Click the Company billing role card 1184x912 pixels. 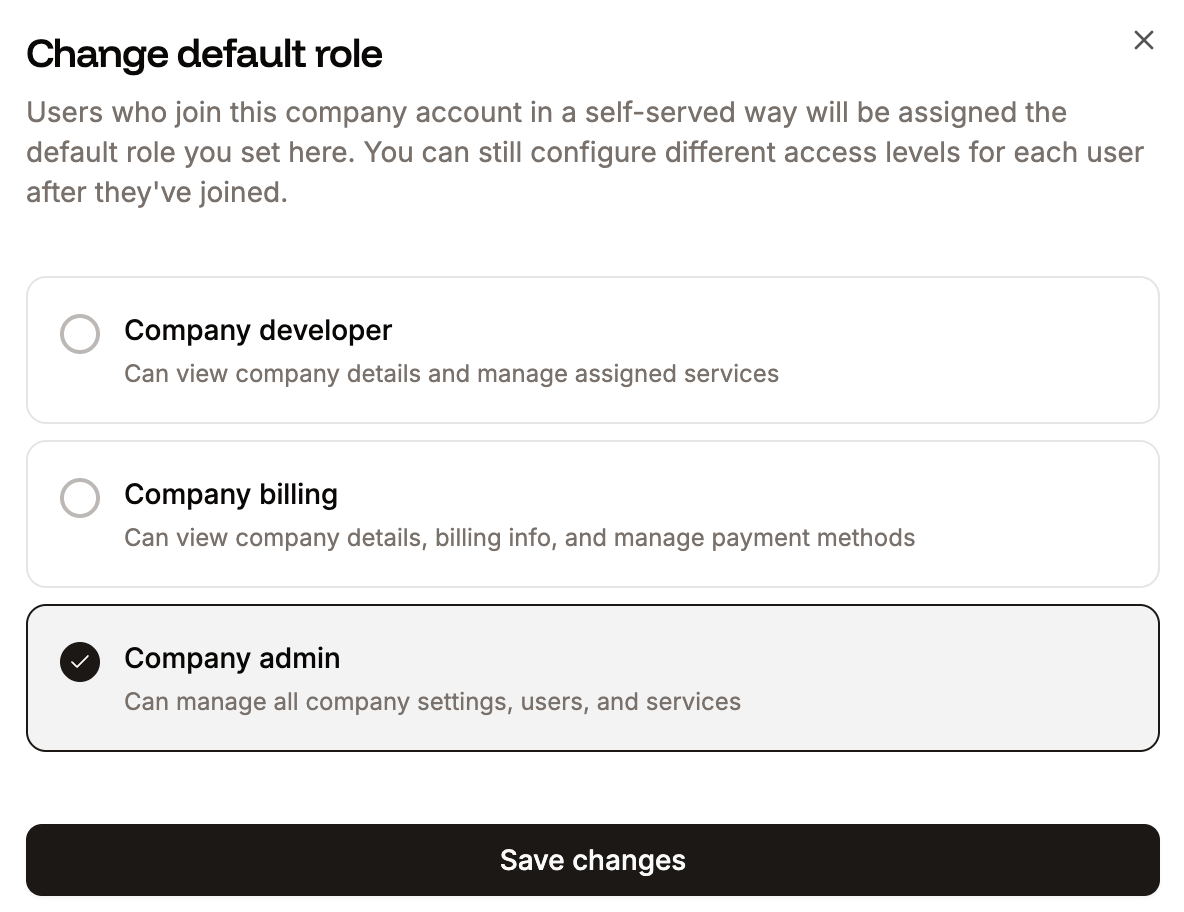click(592, 514)
